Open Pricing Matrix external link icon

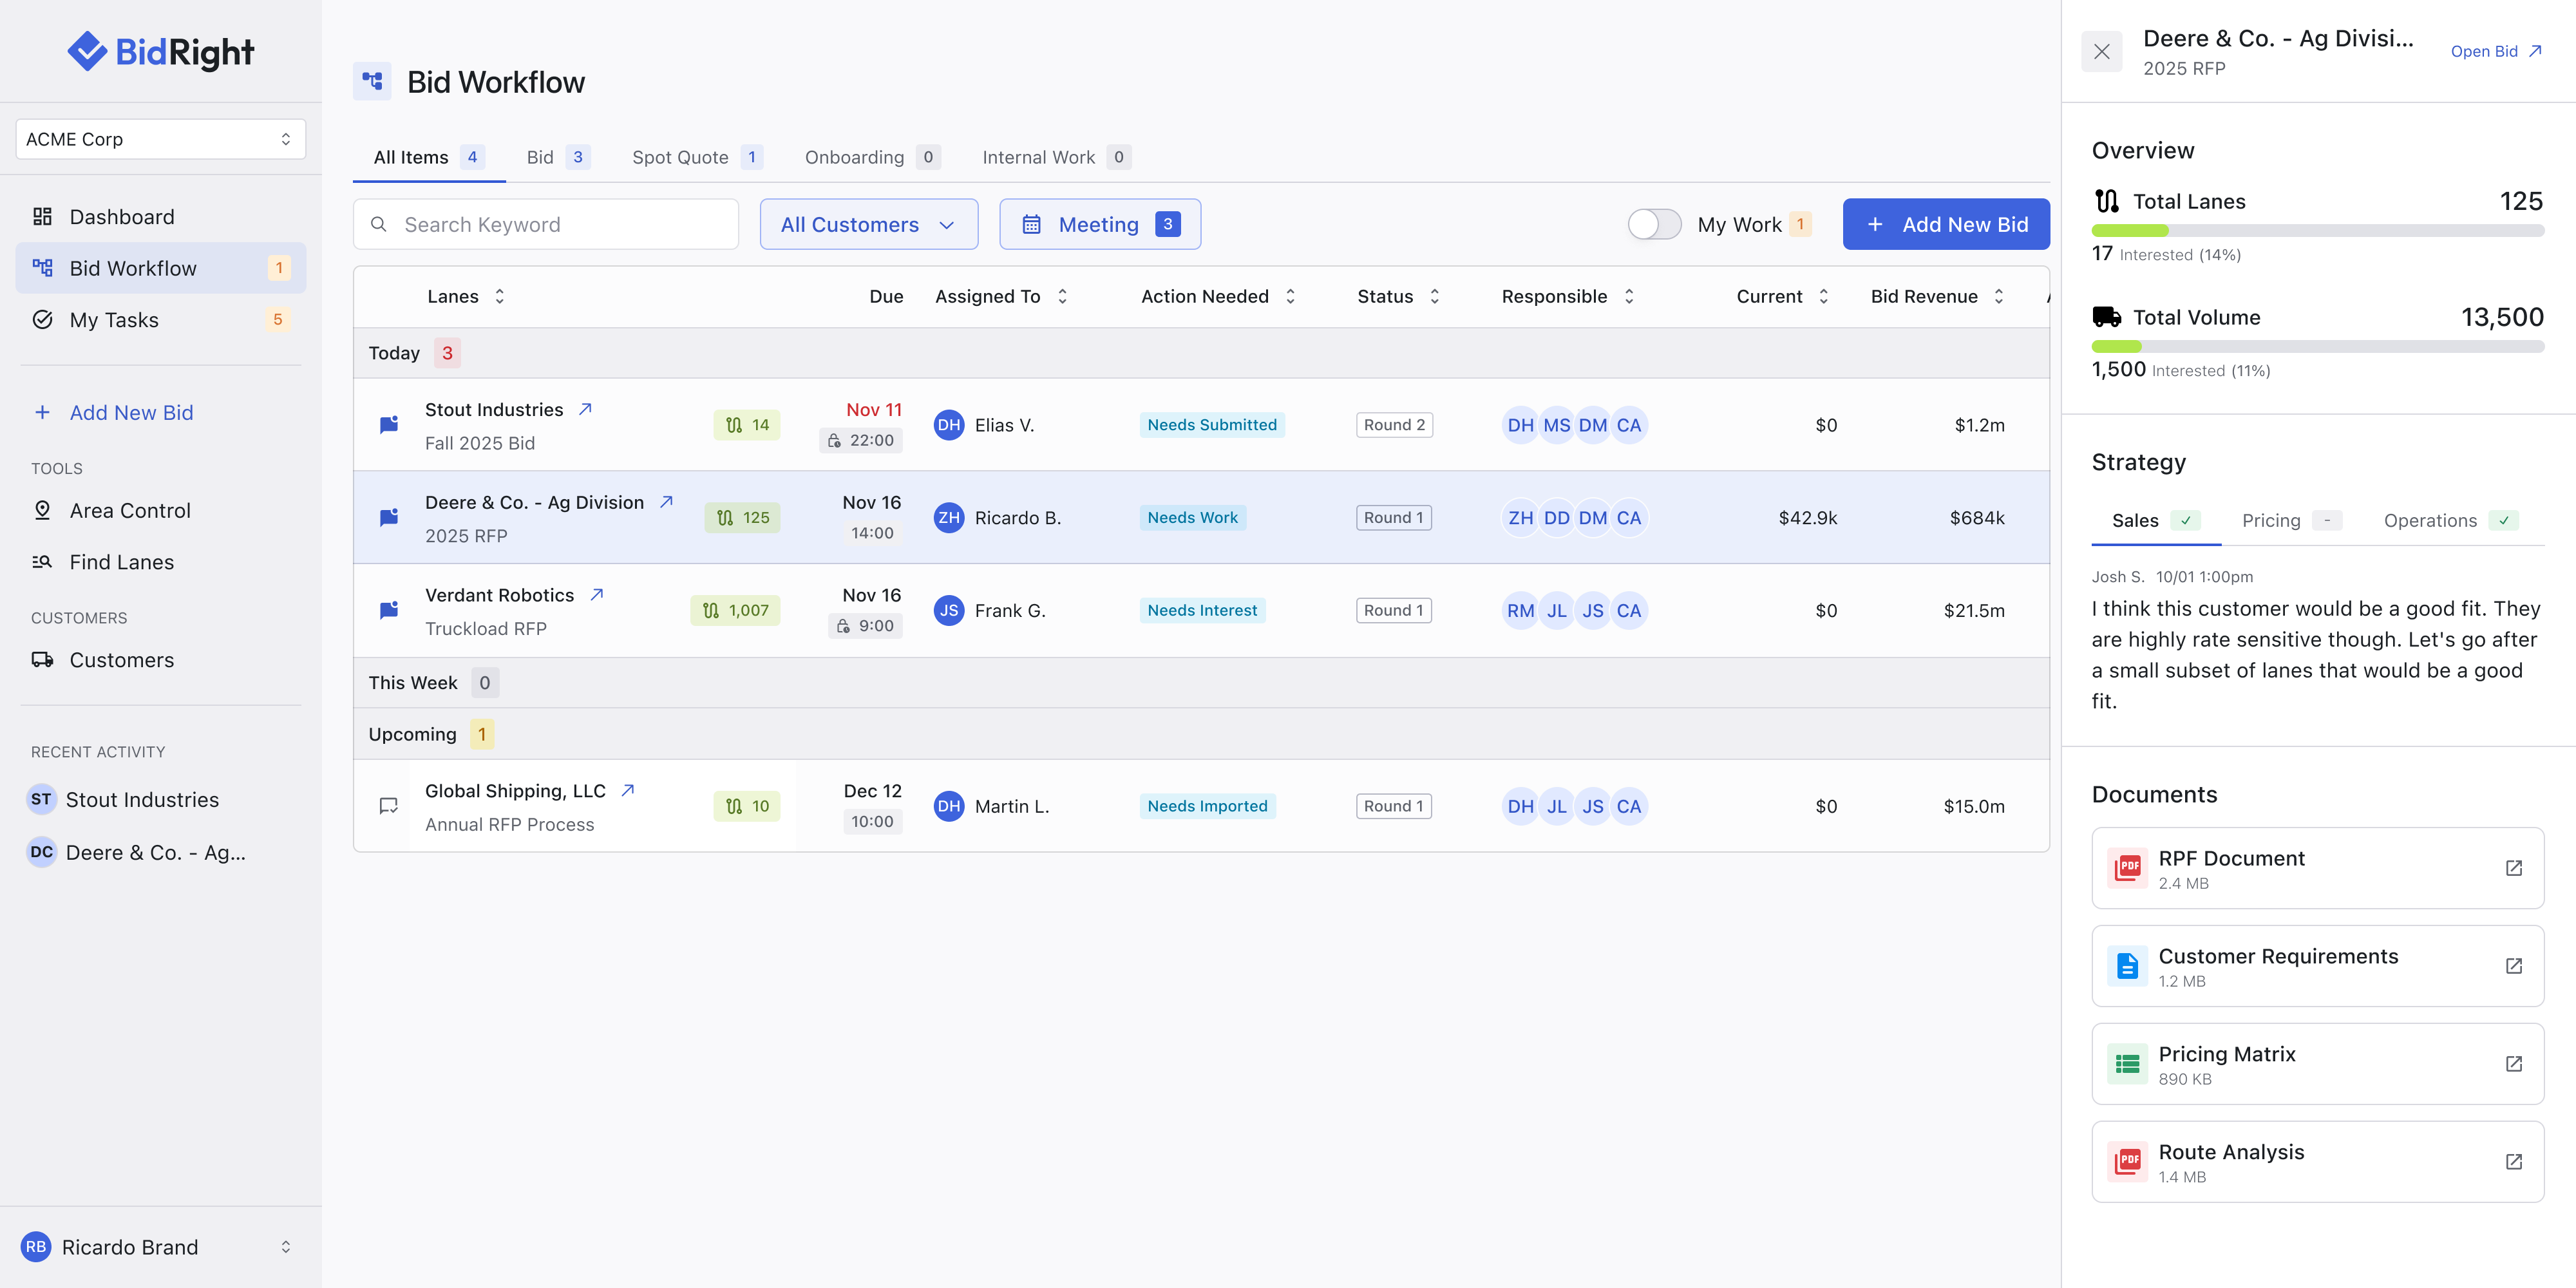pyautogui.click(x=2513, y=1064)
